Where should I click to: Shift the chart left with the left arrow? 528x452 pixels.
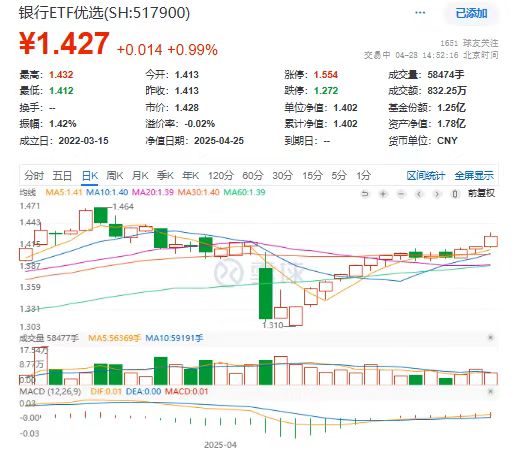click(x=419, y=194)
